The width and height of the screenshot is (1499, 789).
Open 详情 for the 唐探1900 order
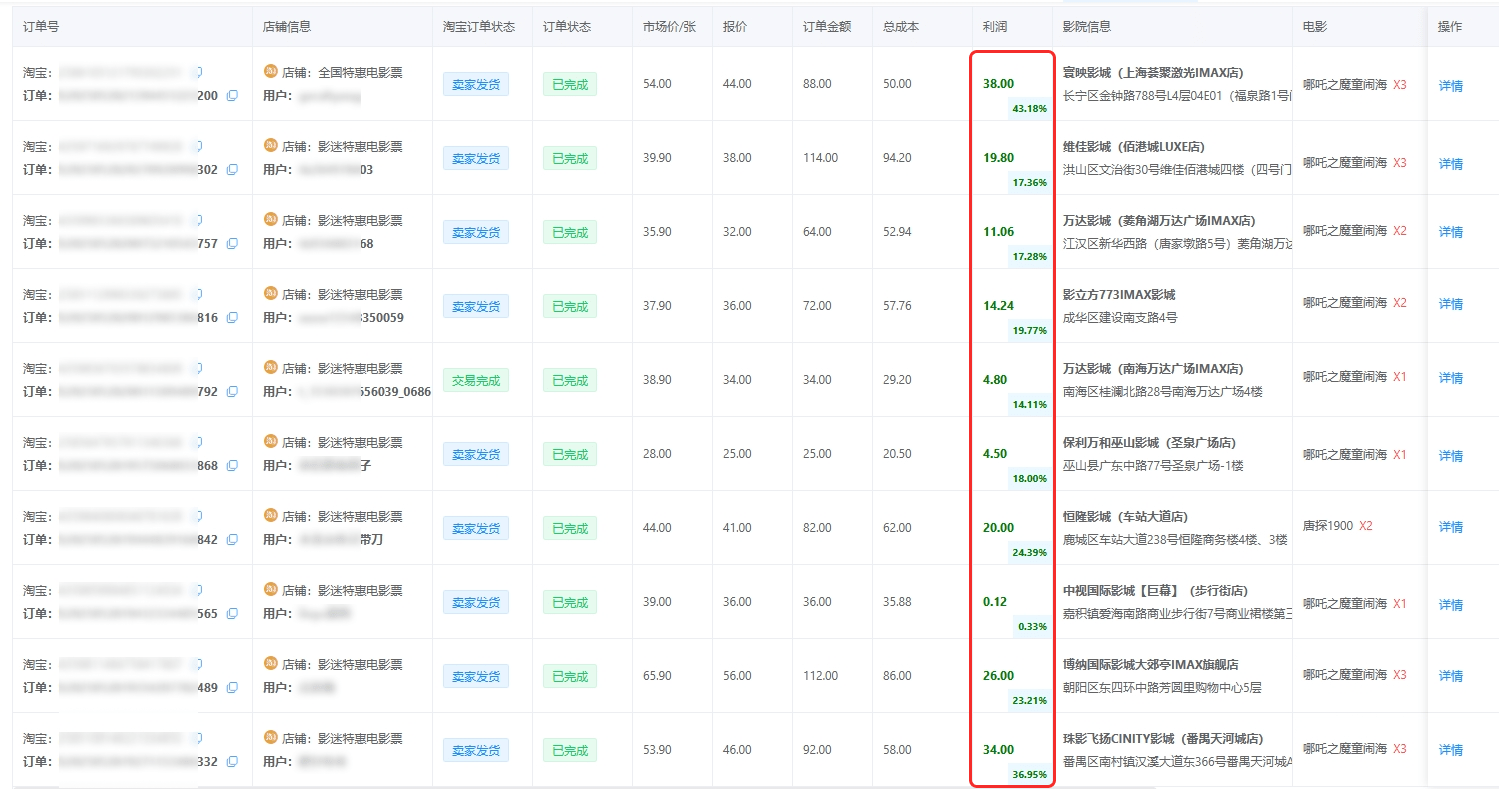[x=1450, y=527]
